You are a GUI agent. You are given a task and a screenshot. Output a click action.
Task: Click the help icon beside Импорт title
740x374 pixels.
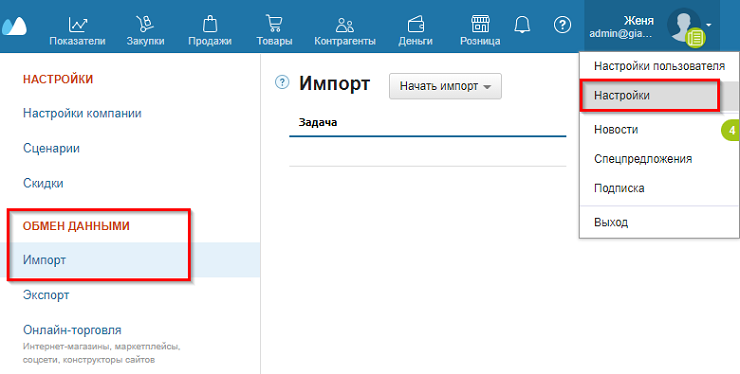[x=282, y=83]
